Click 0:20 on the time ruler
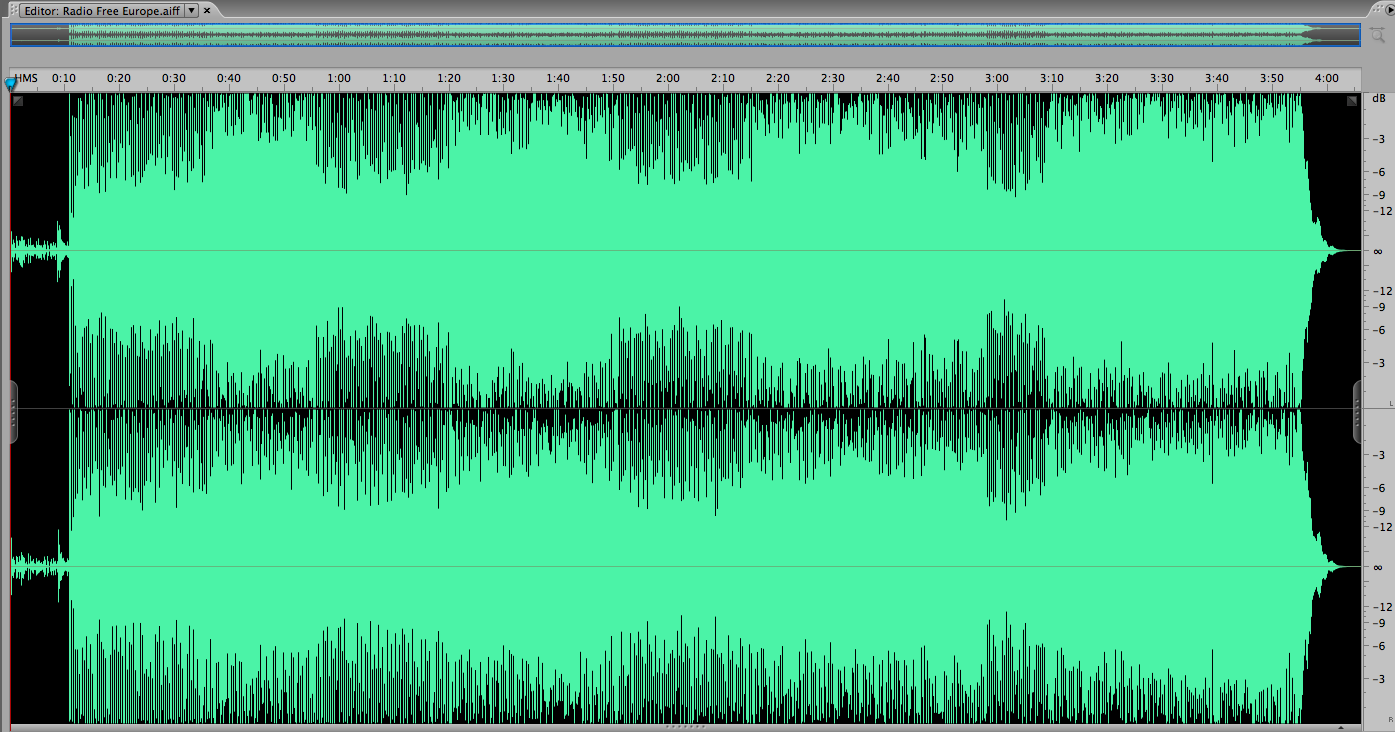Screen dimensions: 1395x732 point(119,78)
